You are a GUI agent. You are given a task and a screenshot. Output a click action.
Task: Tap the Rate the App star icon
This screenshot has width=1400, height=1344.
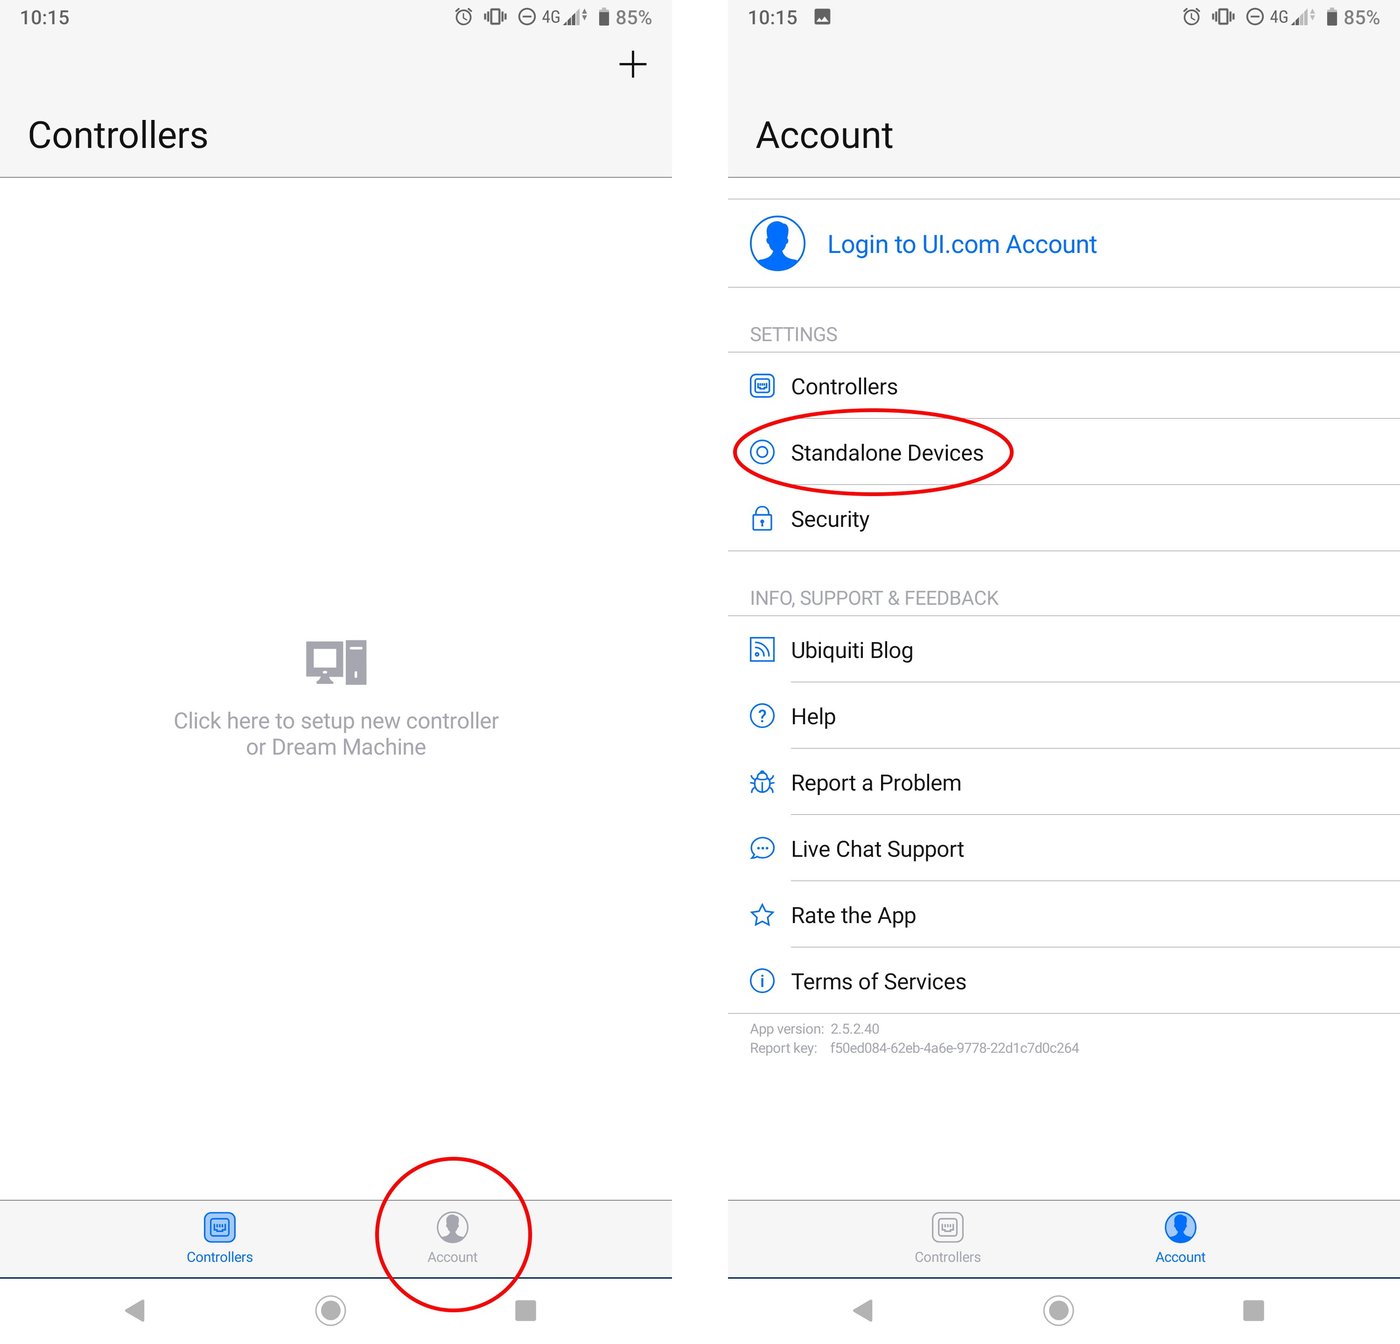click(x=762, y=915)
